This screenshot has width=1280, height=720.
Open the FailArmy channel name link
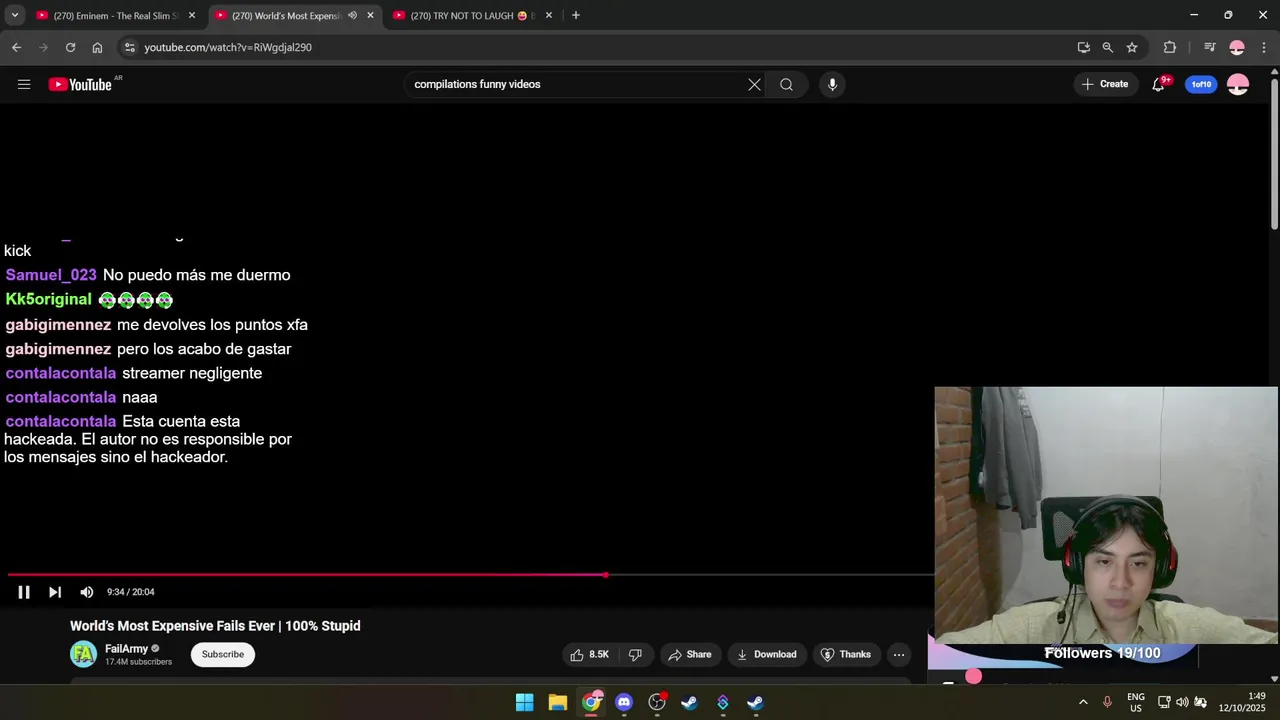pyautogui.click(x=126, y=649)
